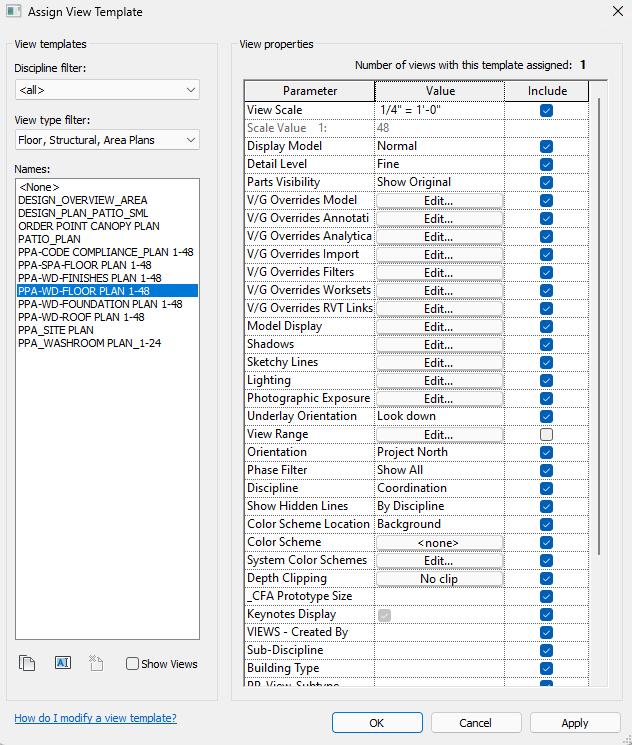
Task: Enable Include checkbox for View Range
Action: (546, 434)
